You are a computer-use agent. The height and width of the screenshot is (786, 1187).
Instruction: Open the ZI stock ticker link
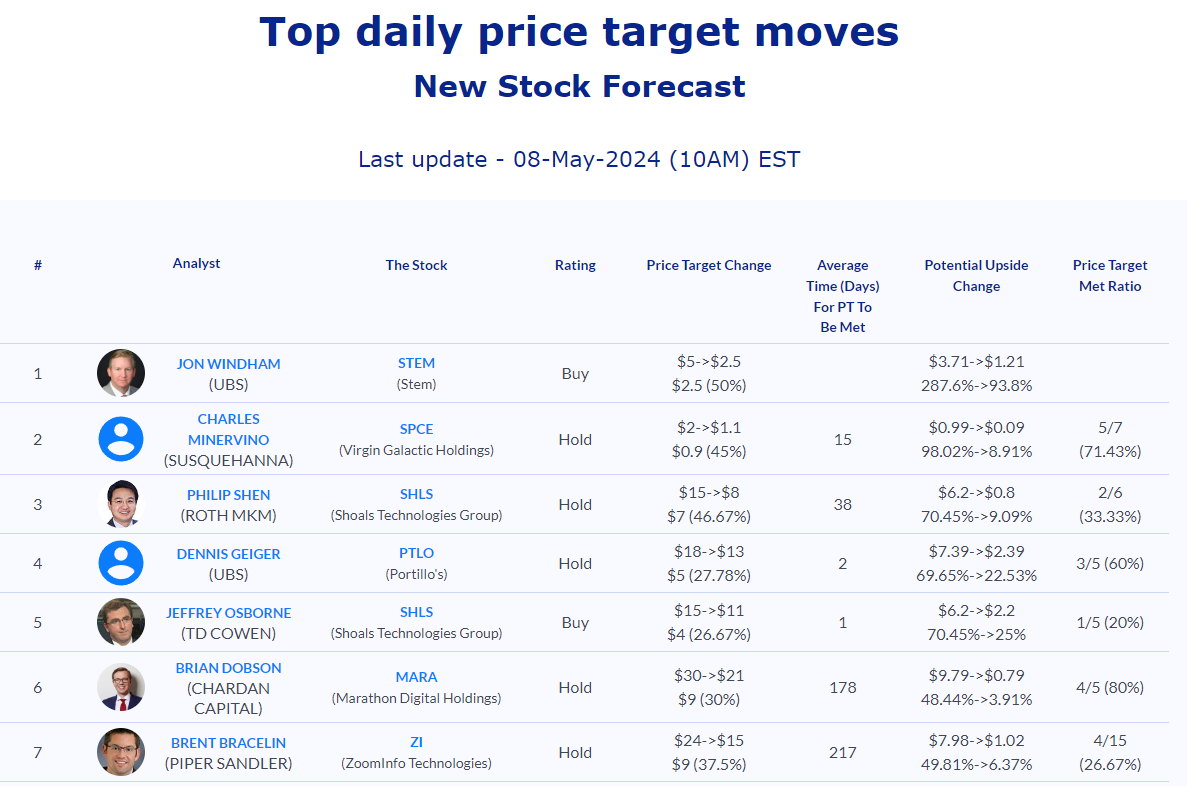click(416, 742)
